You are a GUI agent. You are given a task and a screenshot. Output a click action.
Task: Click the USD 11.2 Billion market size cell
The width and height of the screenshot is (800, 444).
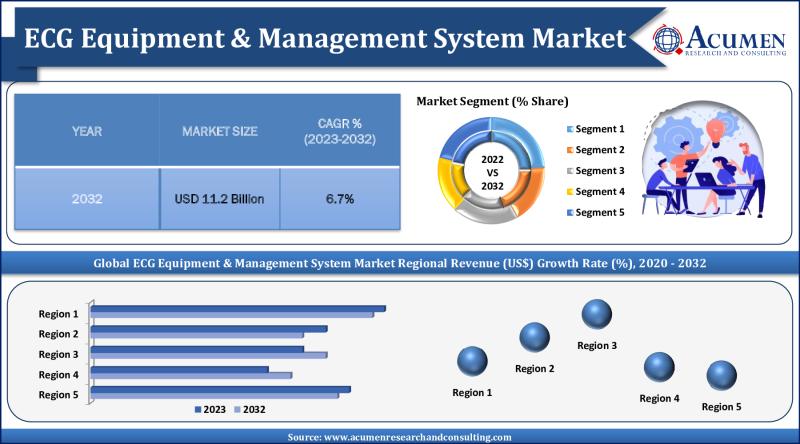coord(219,199)
